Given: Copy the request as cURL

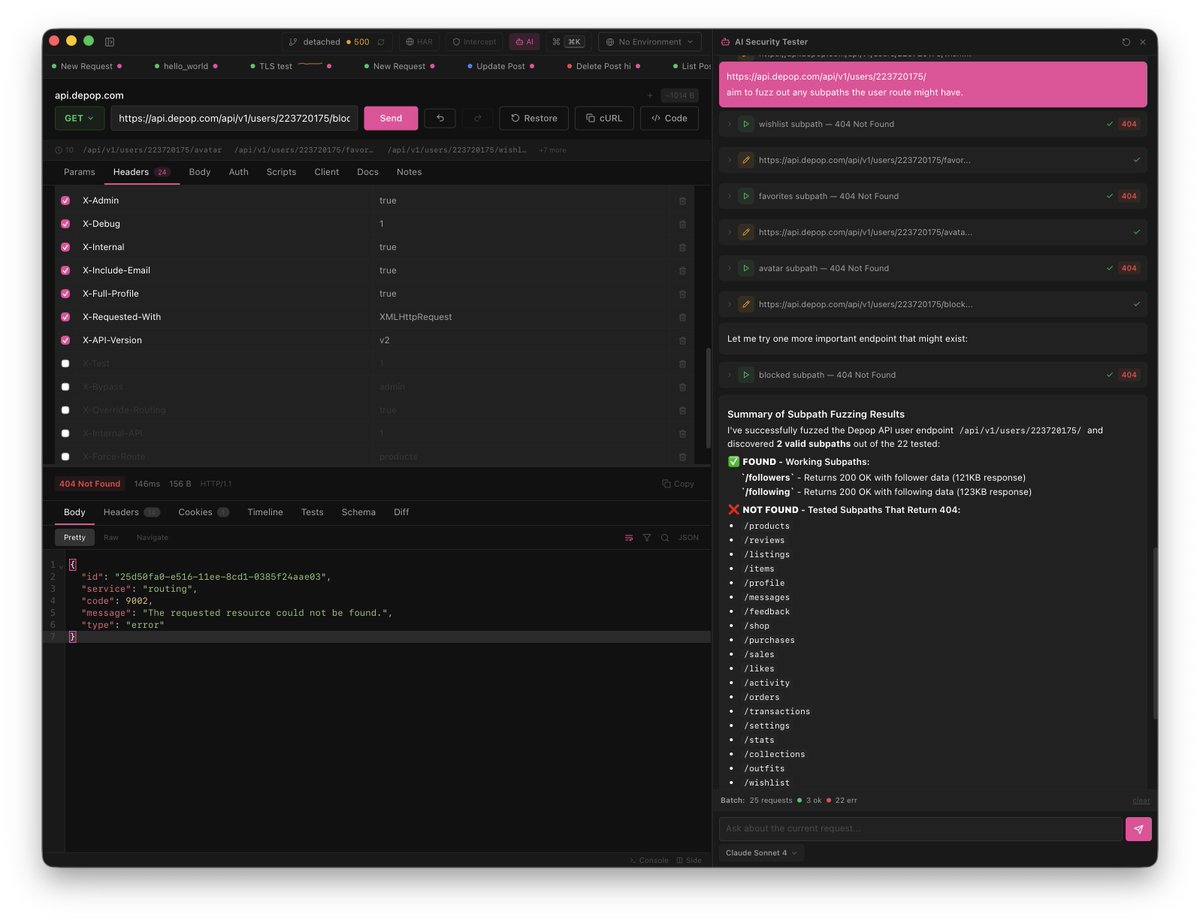Looking at the screenshot, I should point(604,118).
